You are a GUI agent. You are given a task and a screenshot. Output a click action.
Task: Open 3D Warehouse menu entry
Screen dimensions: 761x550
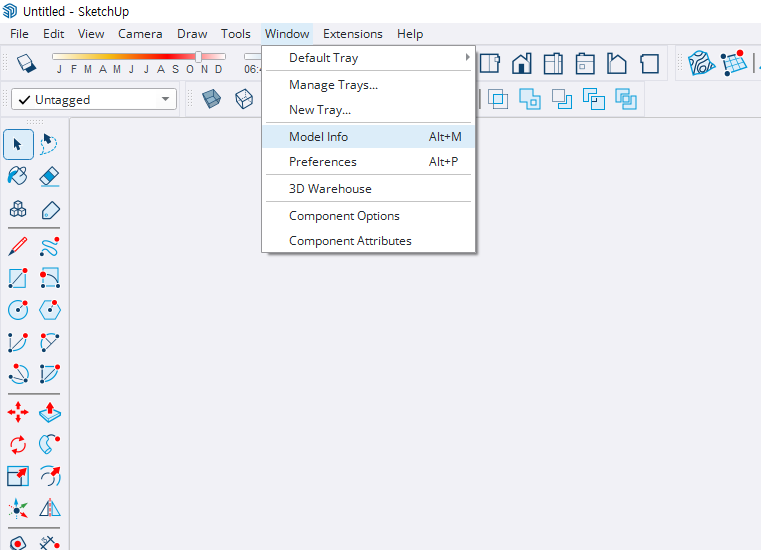point(368,188)
